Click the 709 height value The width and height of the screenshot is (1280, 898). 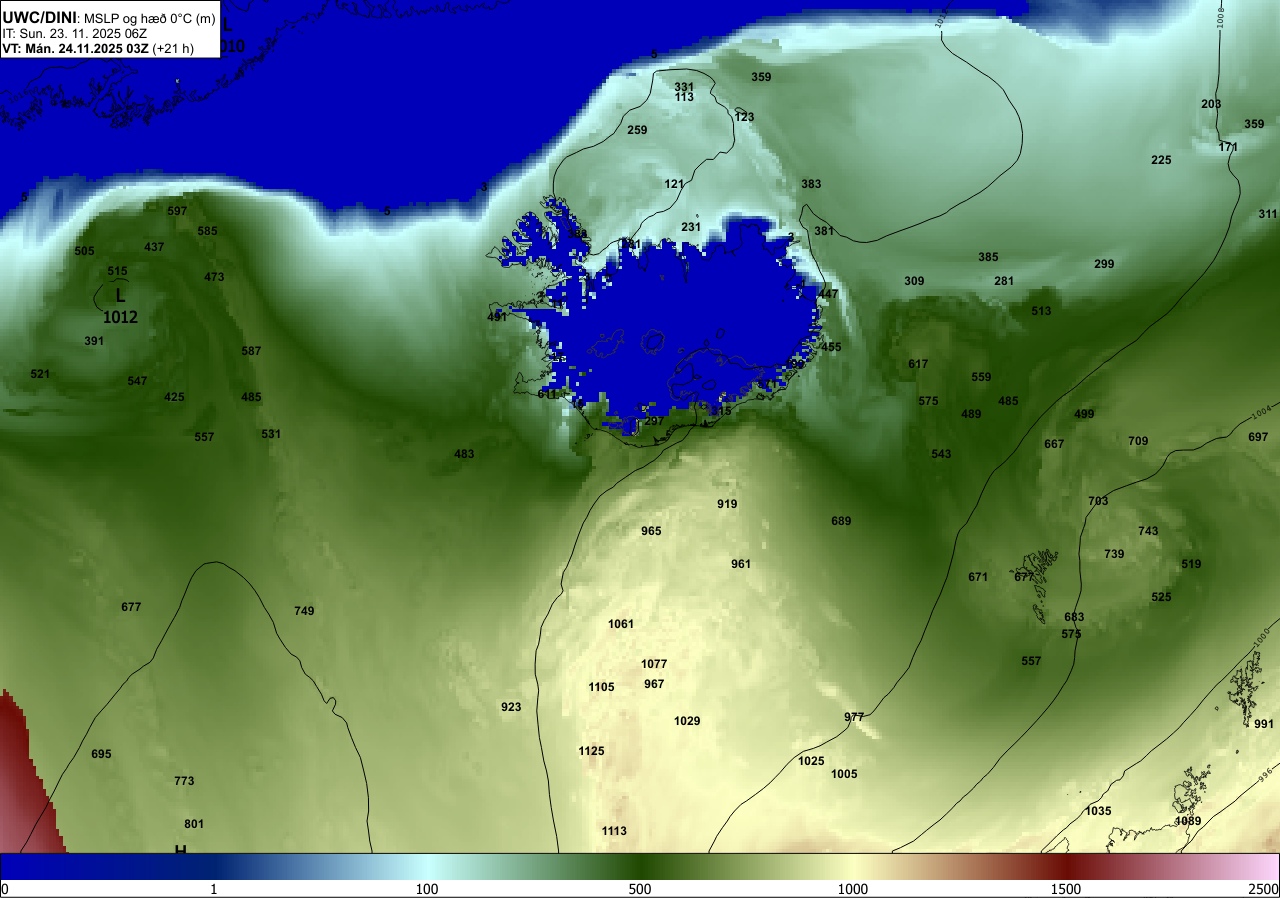1138,441
